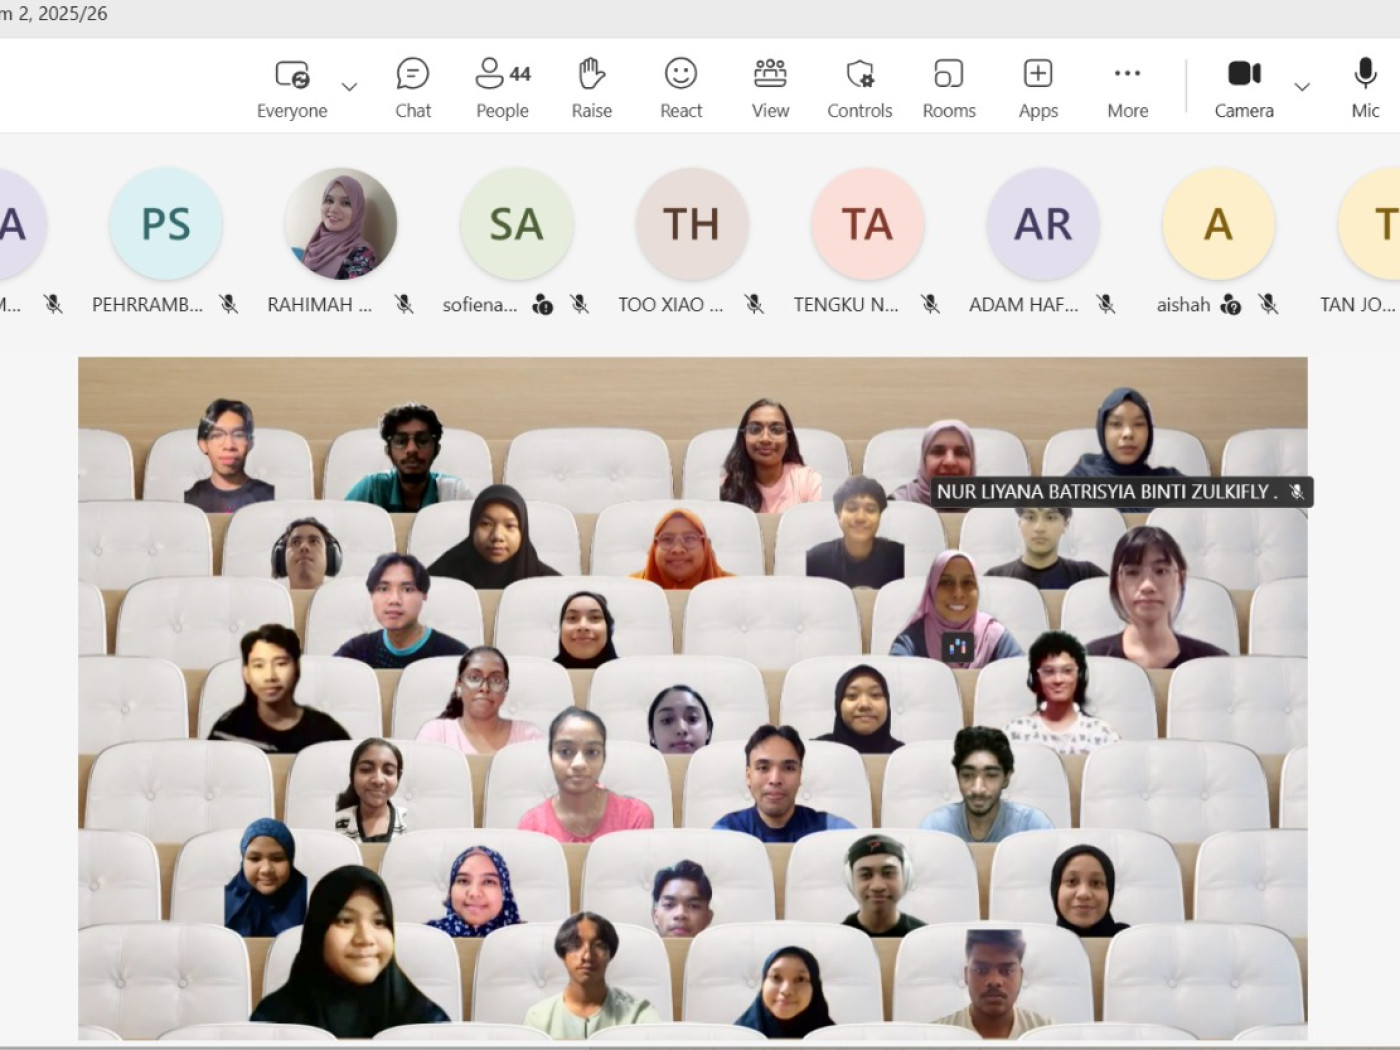
Task: Expand the Everyone dropdown chevron
Action: pos(349,87)
